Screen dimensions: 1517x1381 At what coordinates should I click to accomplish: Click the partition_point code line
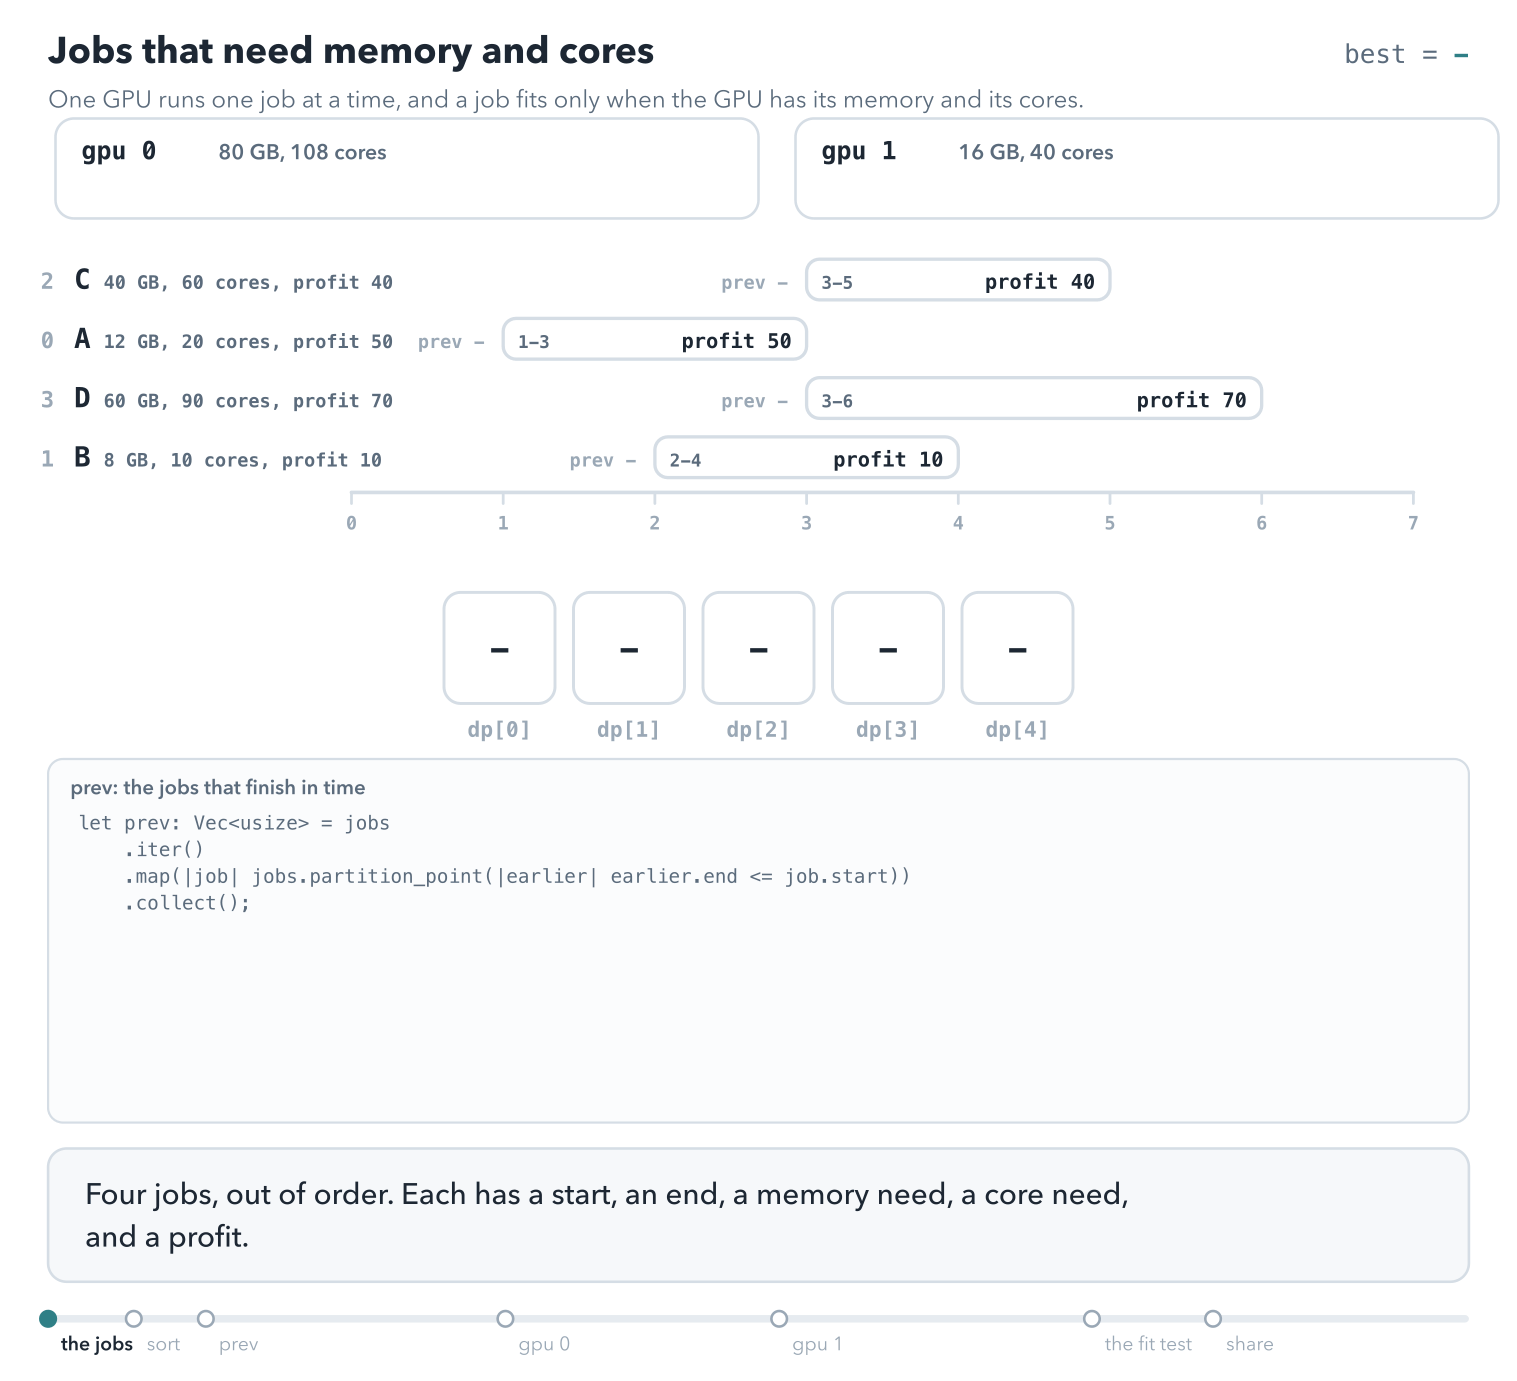pos(517,876)
